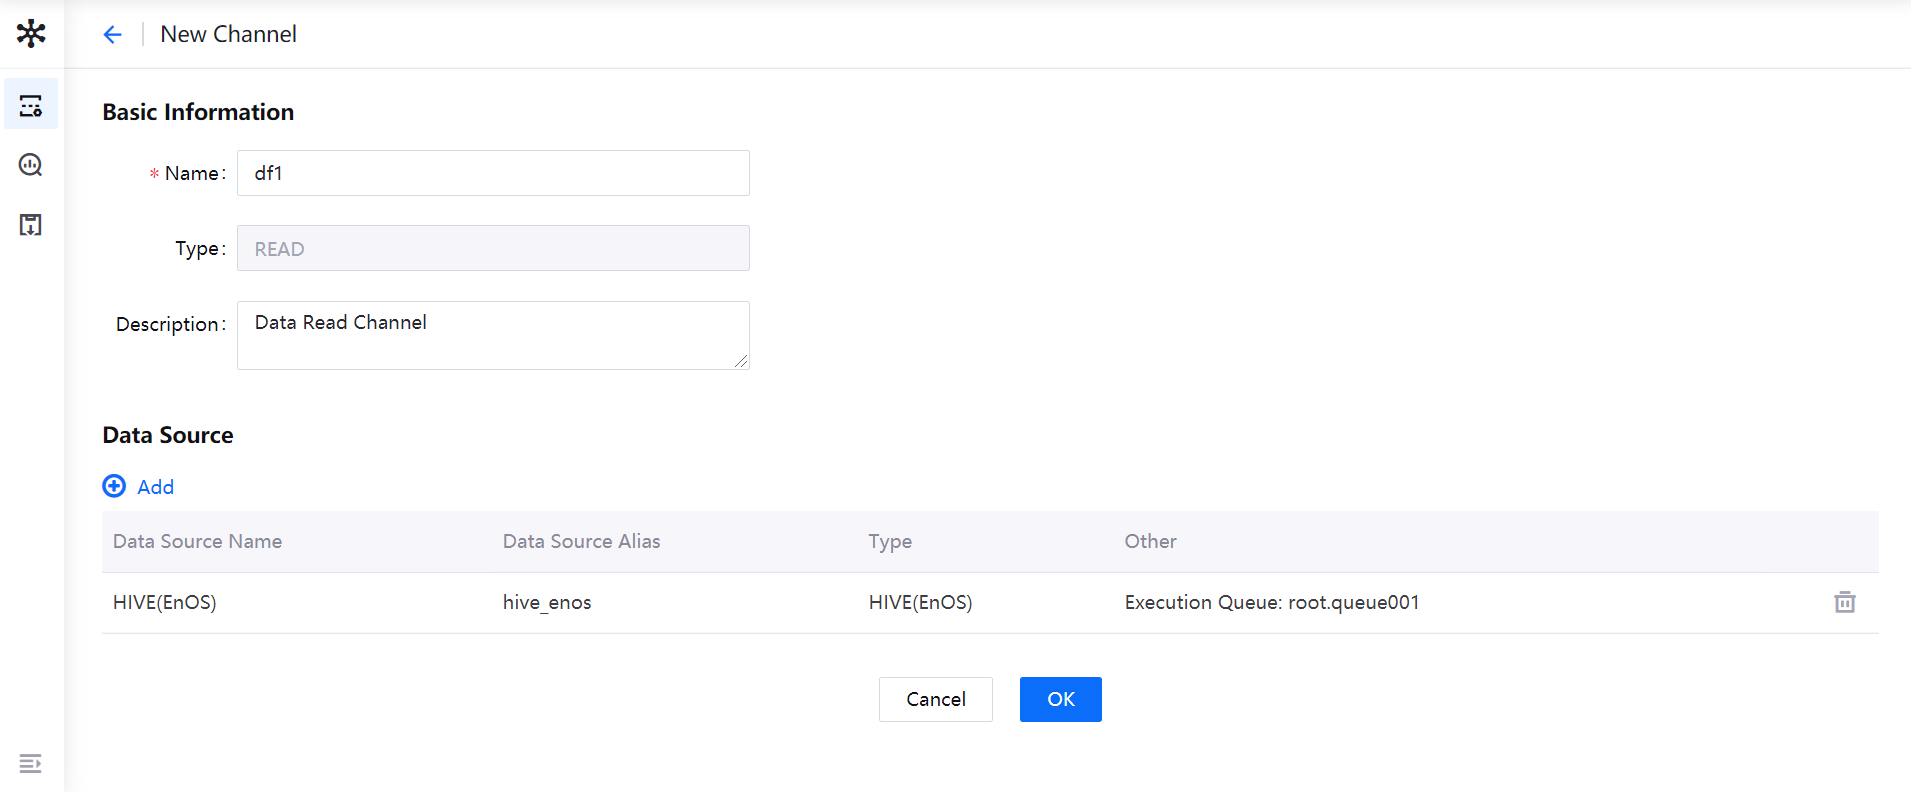Viewport: 1911px width, 792px height.
Task: Click the Basic Information section heading
Action: point(198,112)
